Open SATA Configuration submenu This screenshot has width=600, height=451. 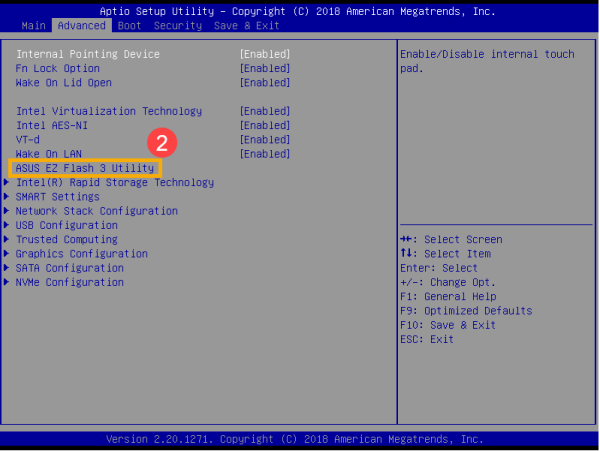[x=70, y=268]
